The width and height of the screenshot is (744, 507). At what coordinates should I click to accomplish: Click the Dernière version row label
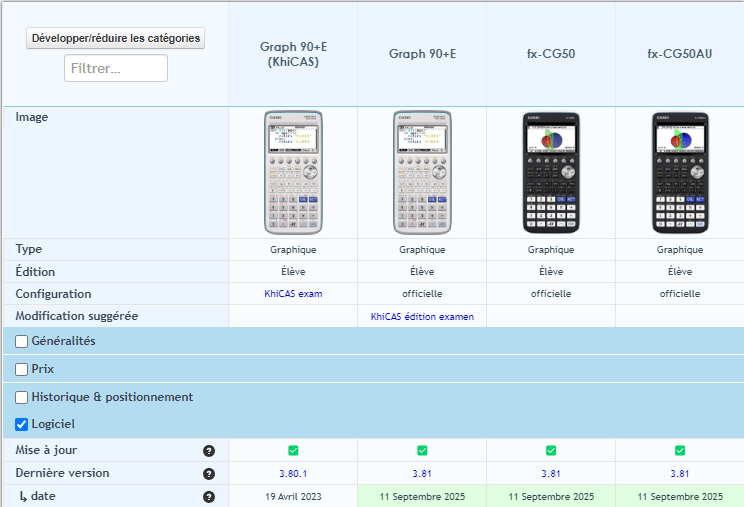click(x=62, y=473)
